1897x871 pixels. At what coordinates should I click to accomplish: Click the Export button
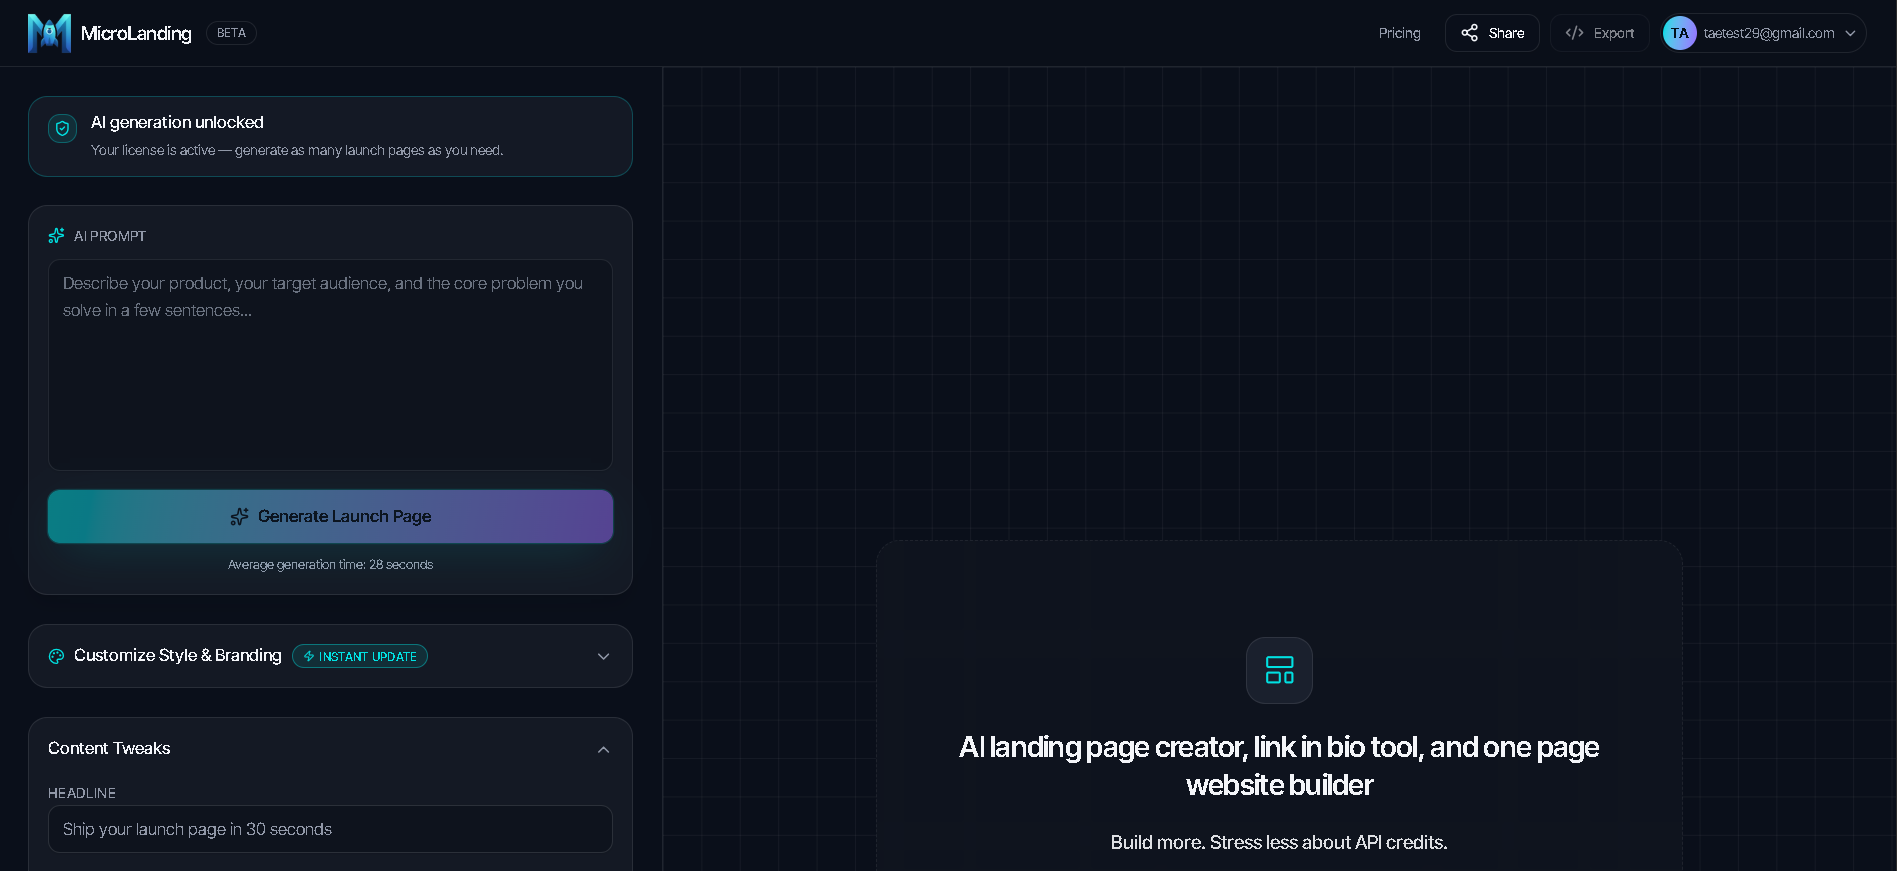(x=1599, y=33)
